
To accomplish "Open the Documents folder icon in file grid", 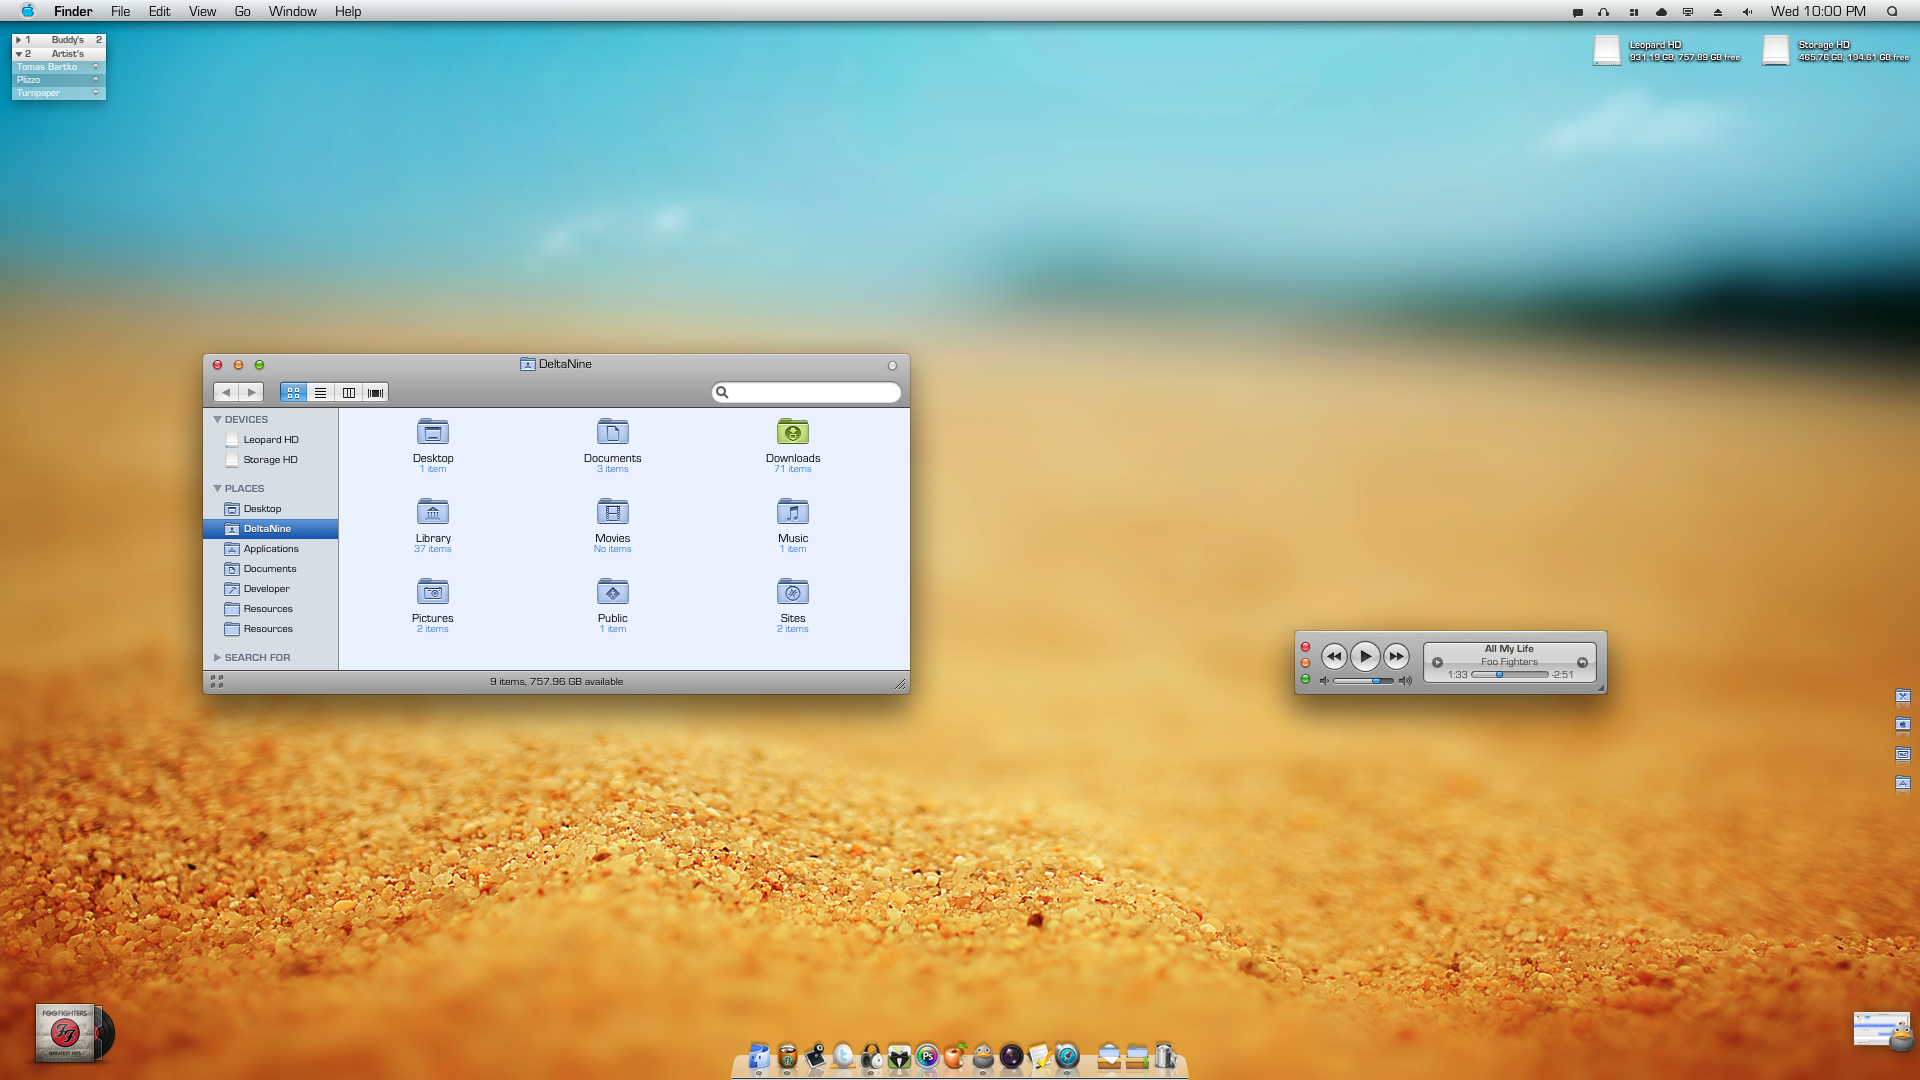I will (612, 432).
